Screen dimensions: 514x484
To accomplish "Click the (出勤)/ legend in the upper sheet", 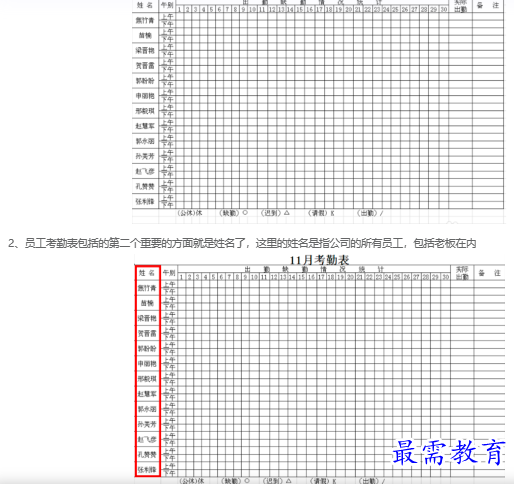I will [x=370, y=213].
